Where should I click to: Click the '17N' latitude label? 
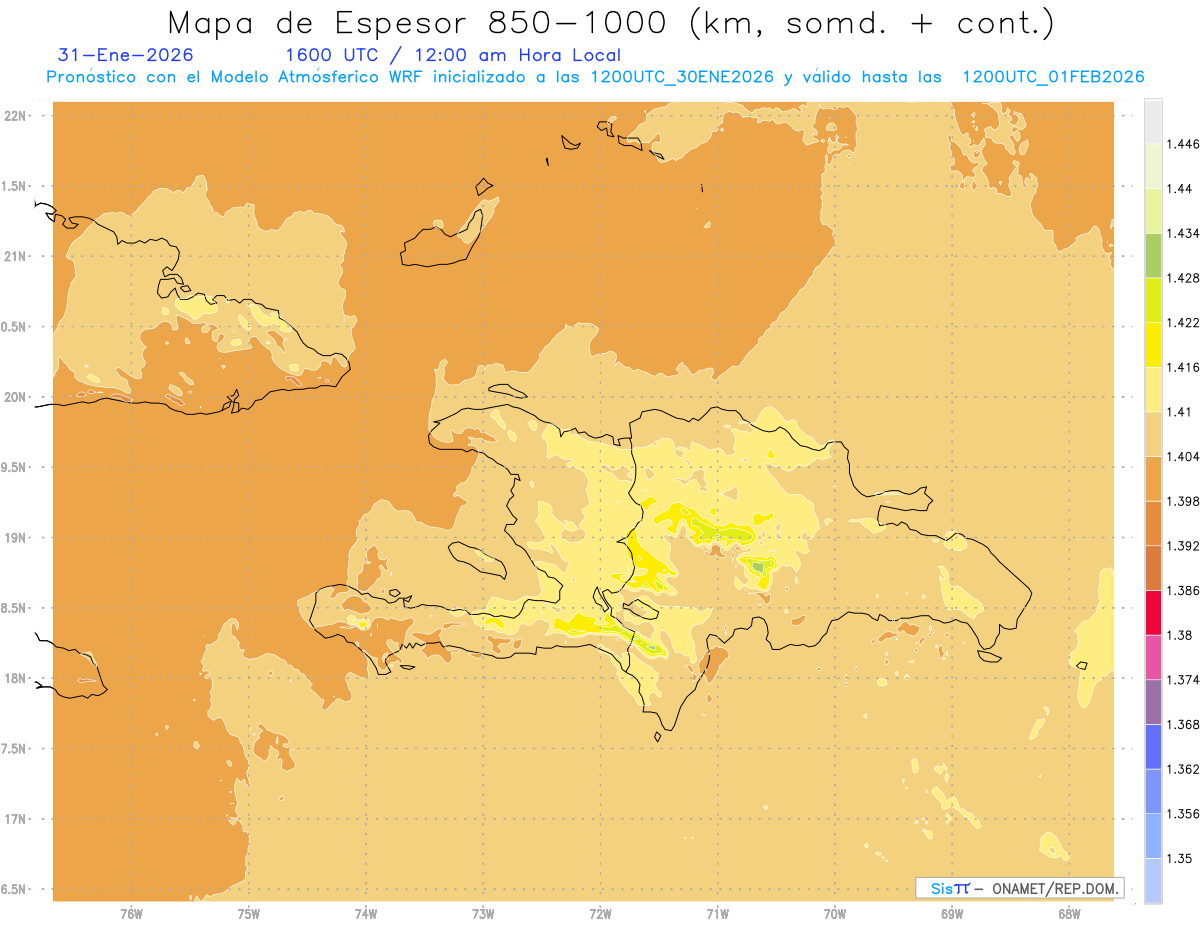pyautogui.click(x=14, y=819)
